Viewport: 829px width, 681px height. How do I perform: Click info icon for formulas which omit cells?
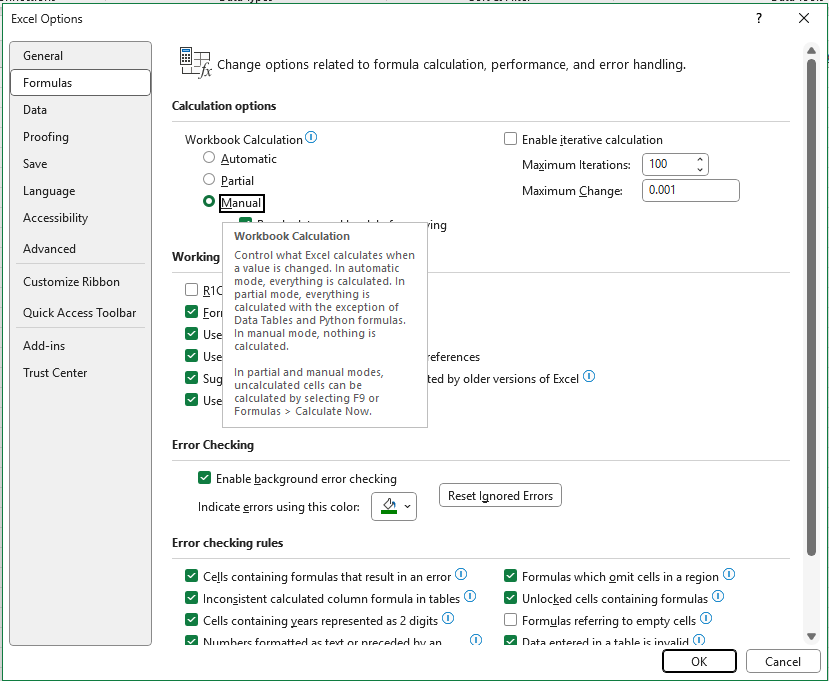tap(729, 574)
